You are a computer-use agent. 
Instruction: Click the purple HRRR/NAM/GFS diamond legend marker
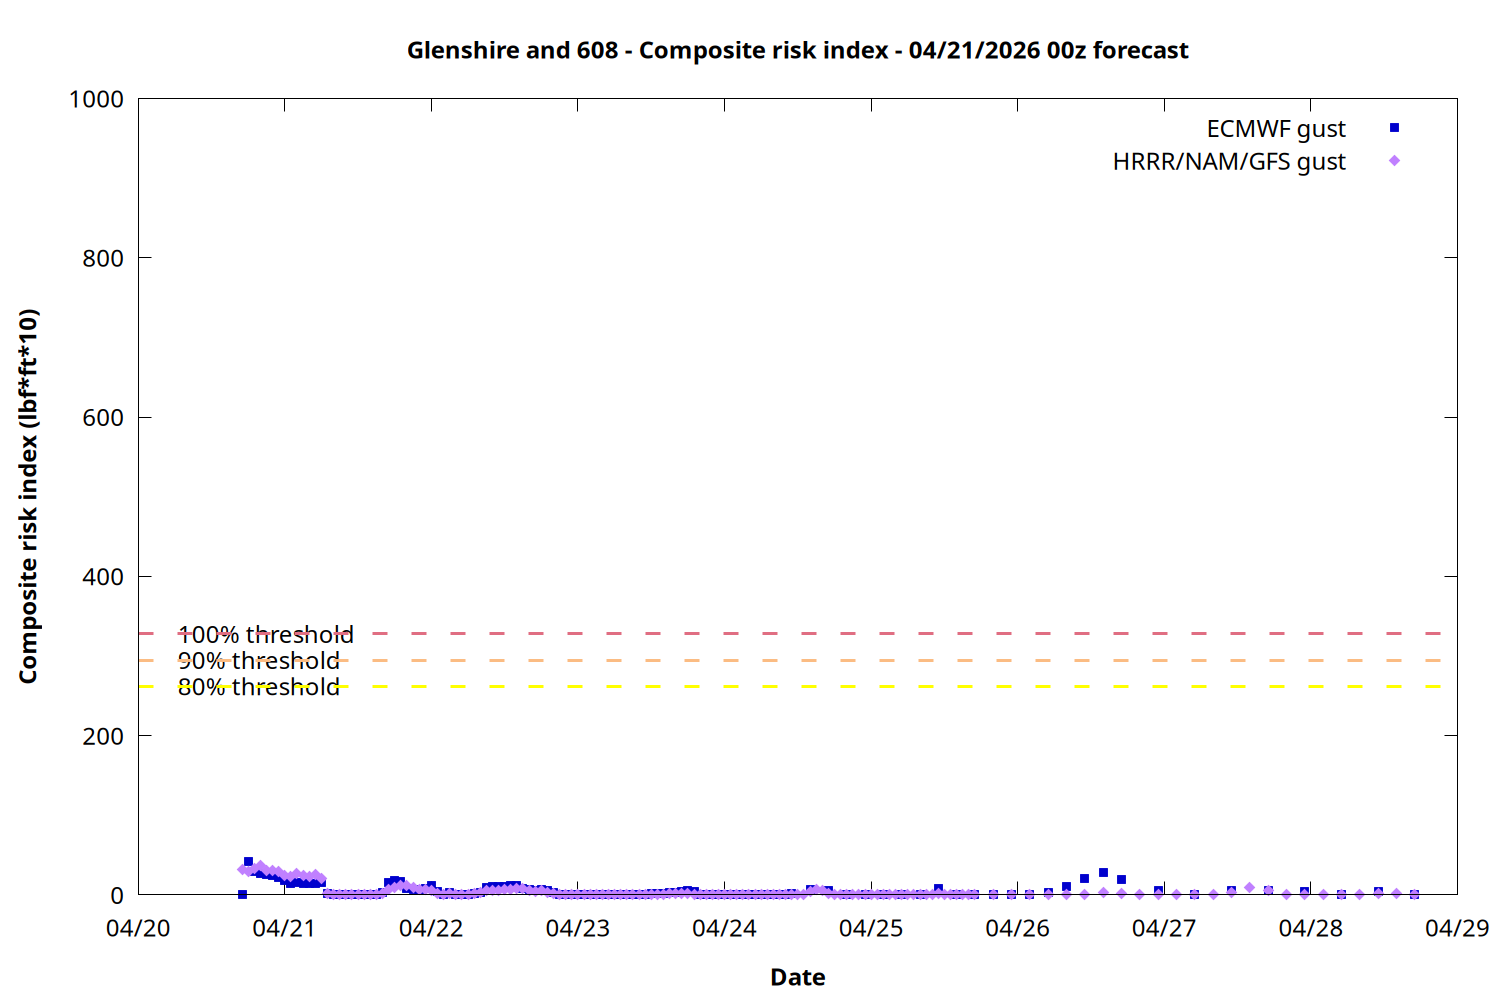click(1394, 161)
